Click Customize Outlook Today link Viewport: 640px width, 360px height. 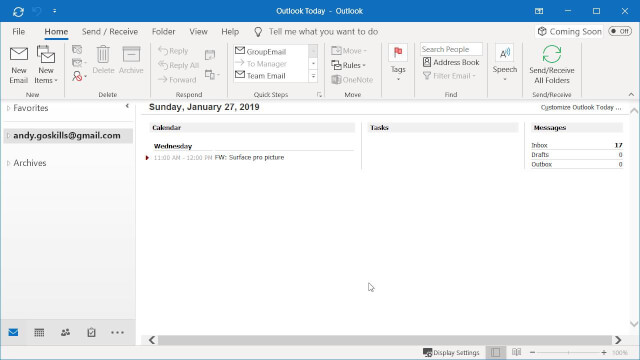[581, 107]
